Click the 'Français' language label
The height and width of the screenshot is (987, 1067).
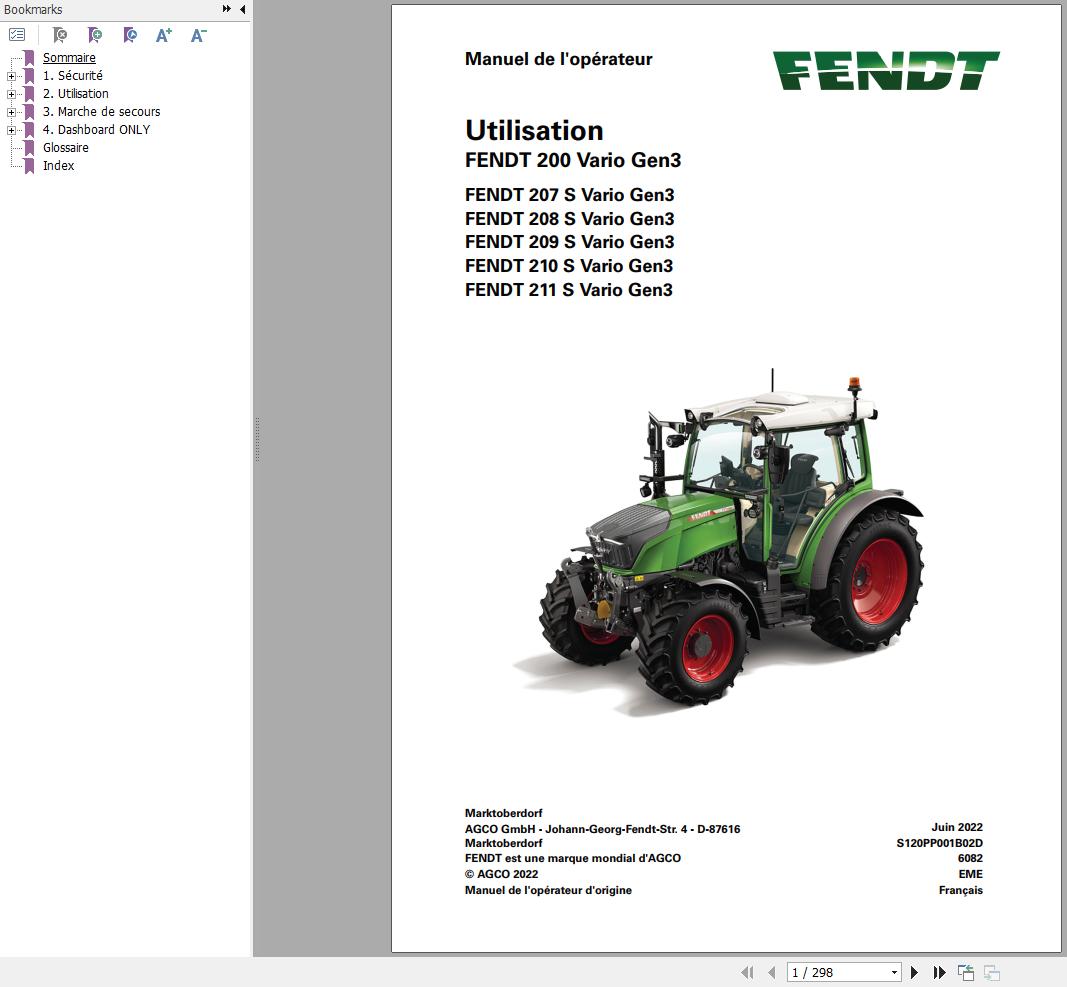pyautogui.click(x=960, y=890)
